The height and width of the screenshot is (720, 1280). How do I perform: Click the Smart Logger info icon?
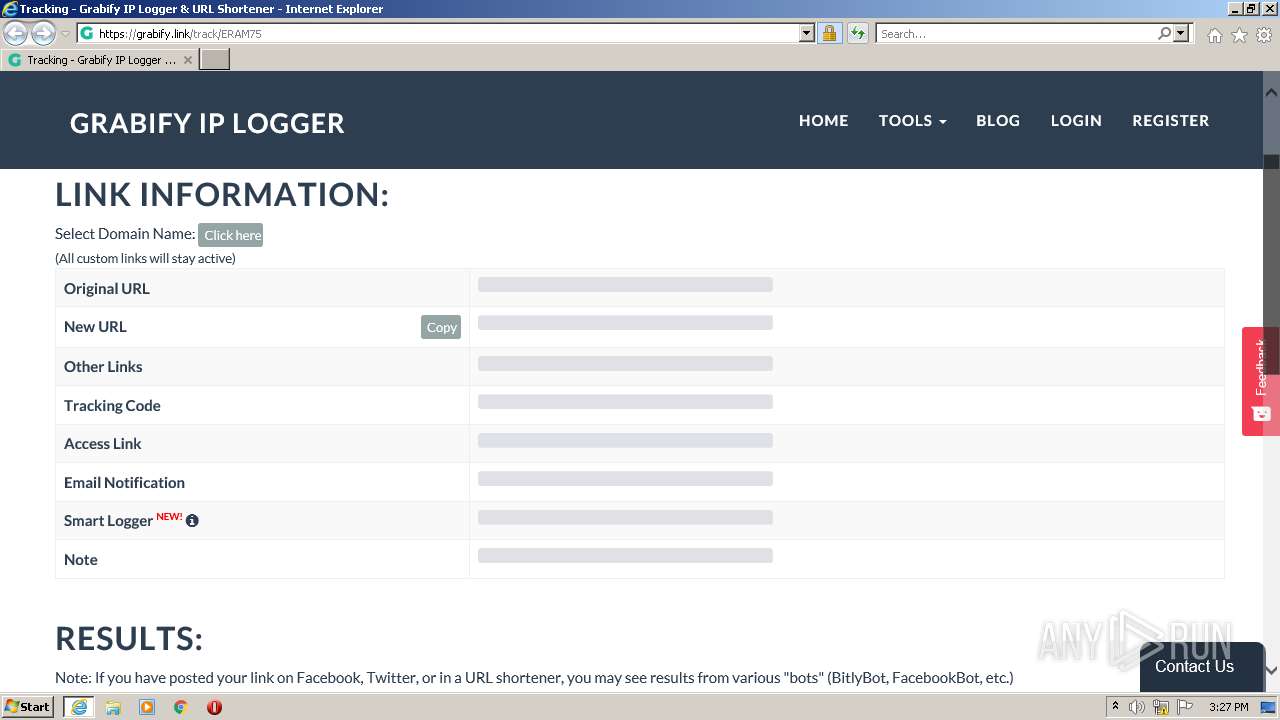pos(192,521)
